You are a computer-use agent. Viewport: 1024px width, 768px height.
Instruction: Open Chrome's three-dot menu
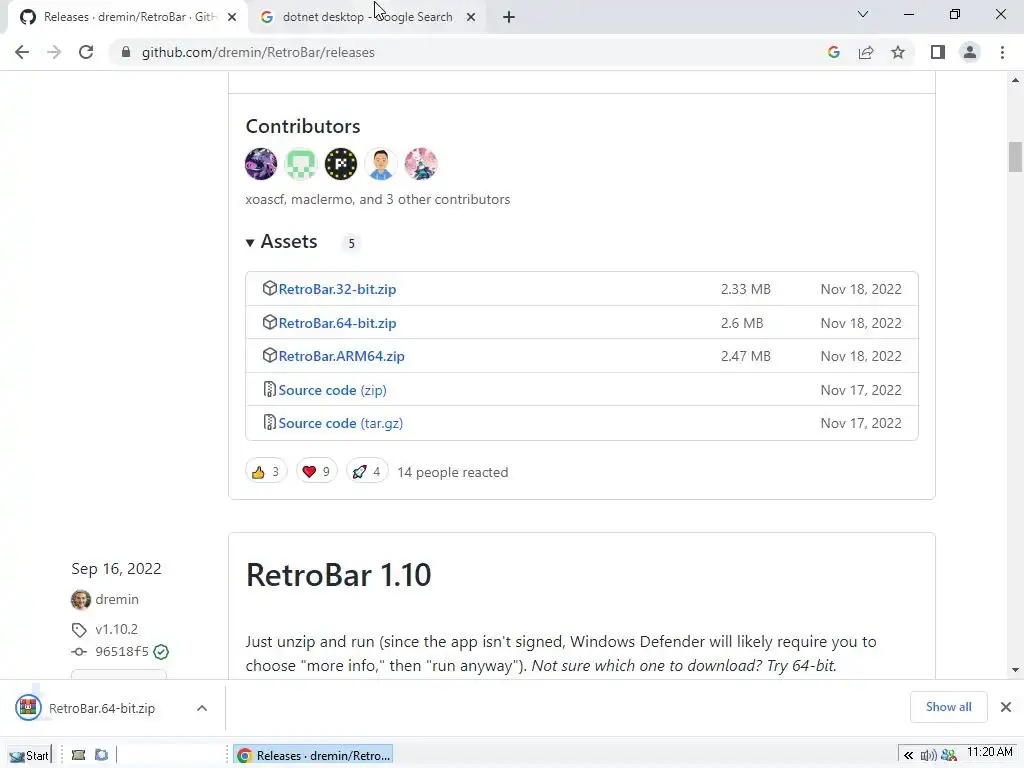click(1002, 52)
